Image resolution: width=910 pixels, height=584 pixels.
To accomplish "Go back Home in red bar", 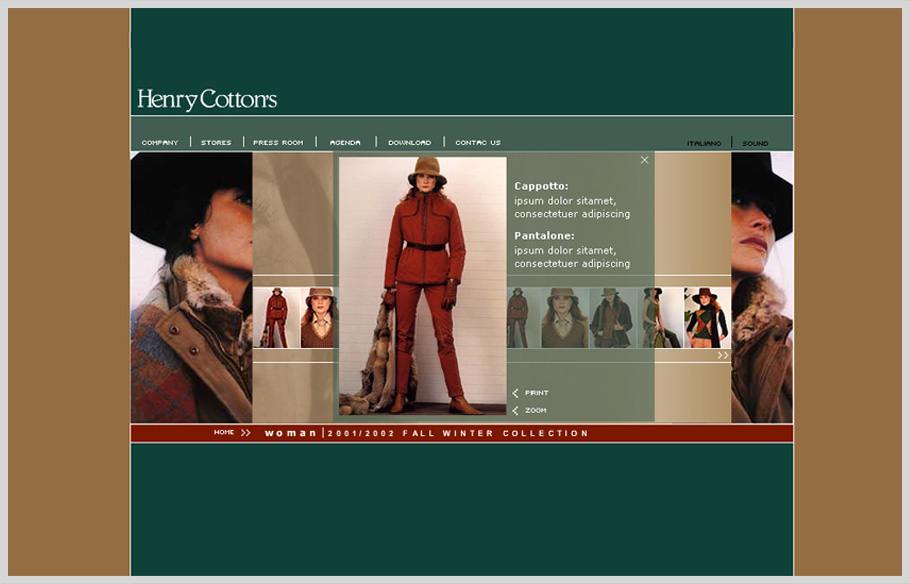I will [223, 432].
